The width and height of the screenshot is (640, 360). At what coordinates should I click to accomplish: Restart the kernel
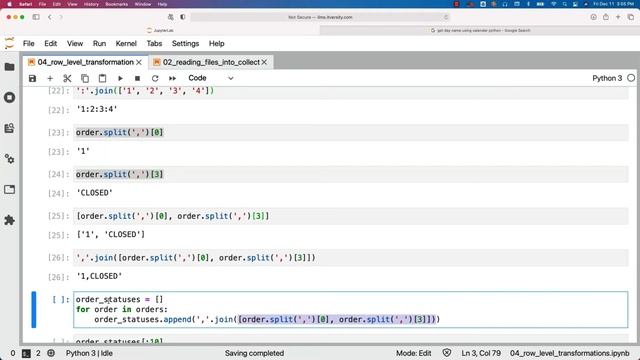pyautogui.click(x=155, y=78)
